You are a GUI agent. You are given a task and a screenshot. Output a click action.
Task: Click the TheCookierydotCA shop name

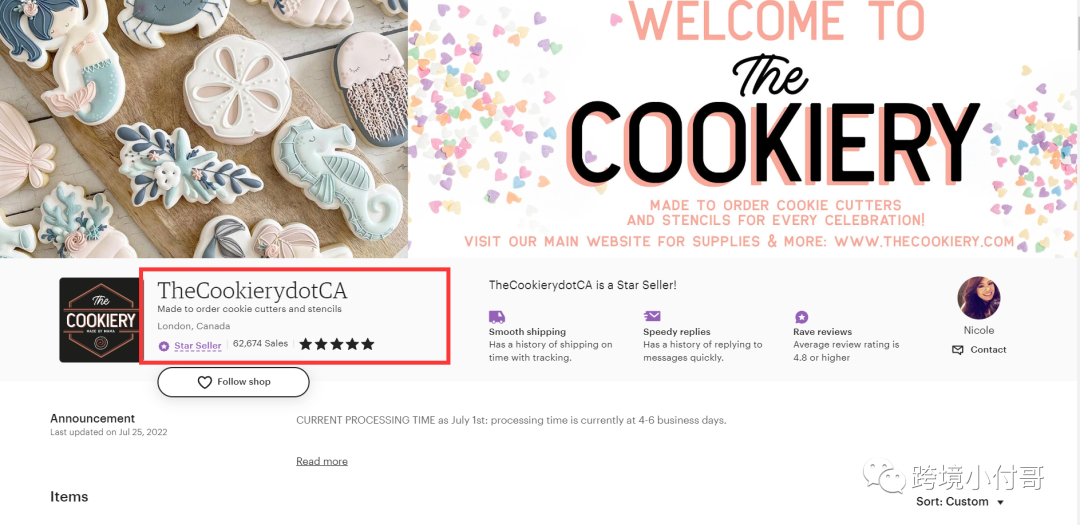(252, 290)
